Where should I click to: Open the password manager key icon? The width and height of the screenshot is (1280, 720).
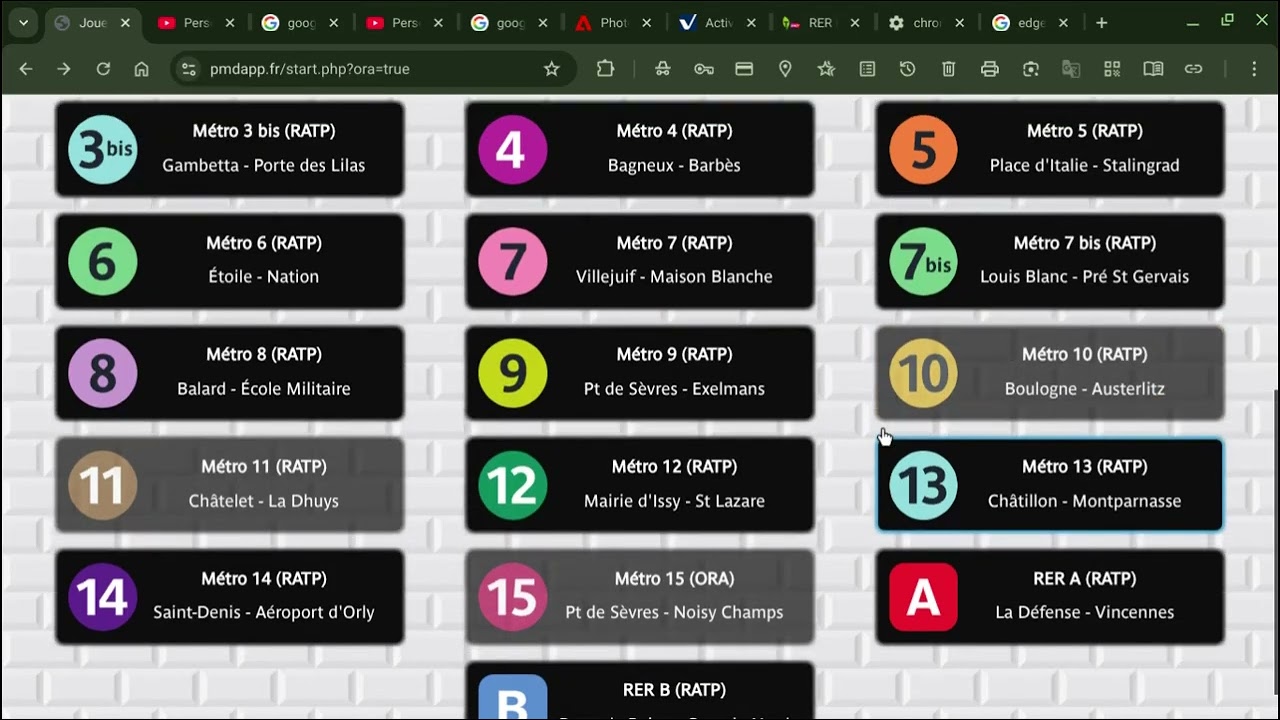pos(703,69)
